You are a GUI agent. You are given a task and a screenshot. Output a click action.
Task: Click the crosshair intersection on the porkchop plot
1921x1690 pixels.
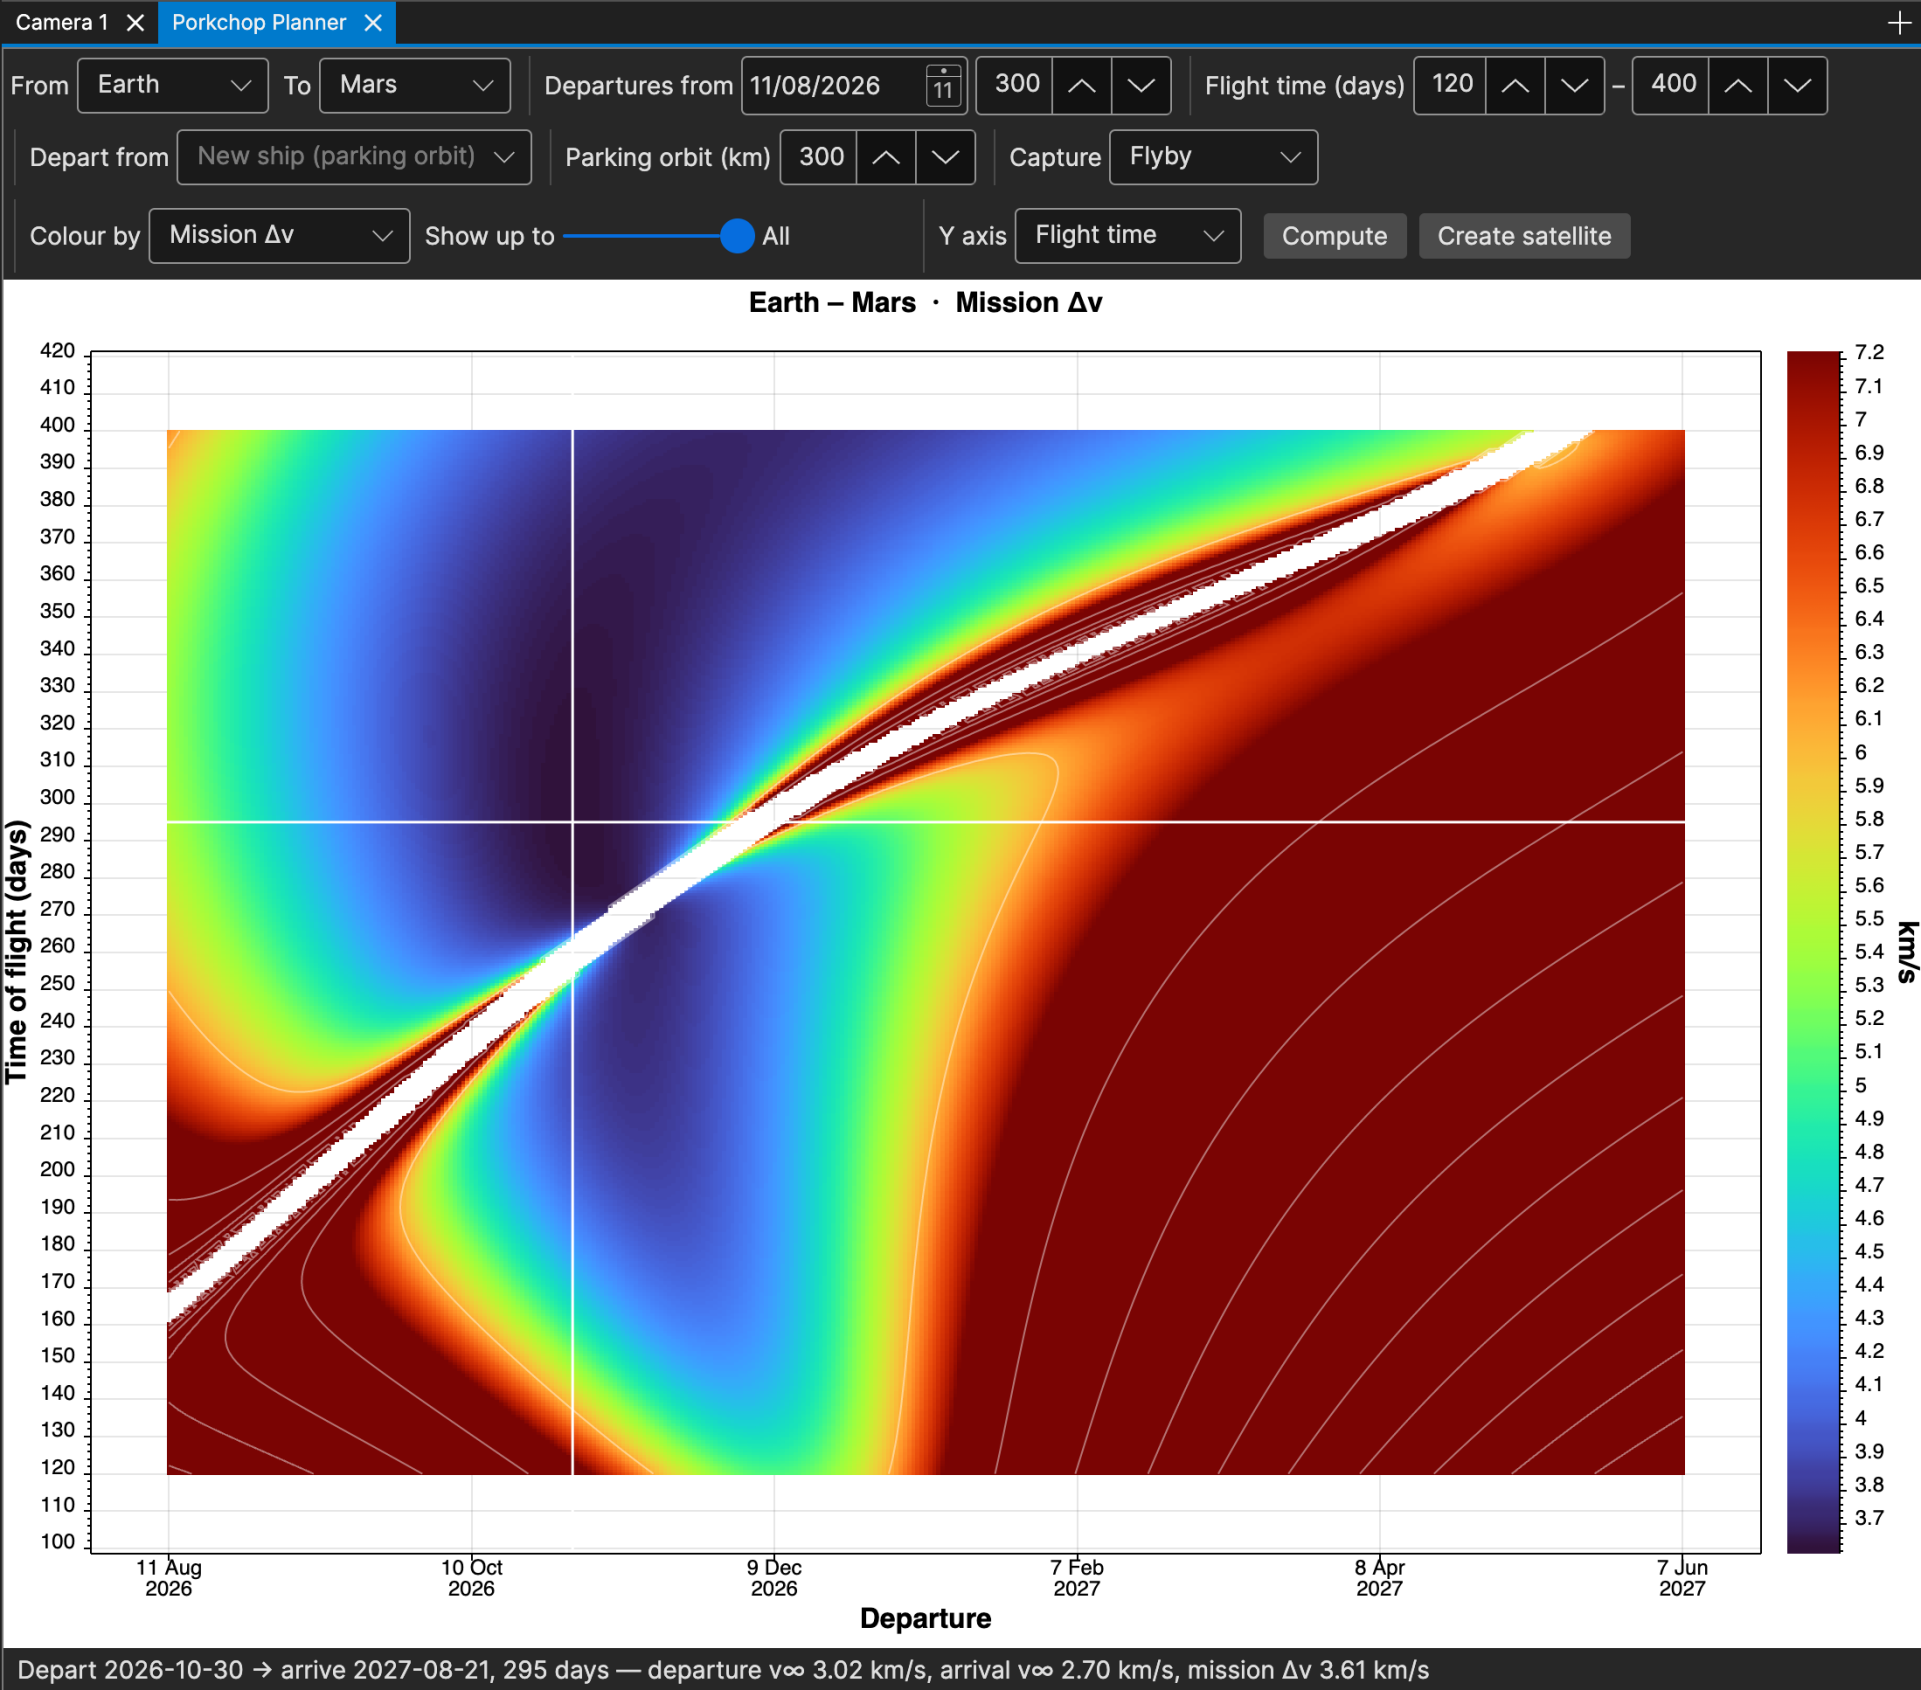pyautogui.click(x=572, y=822)
